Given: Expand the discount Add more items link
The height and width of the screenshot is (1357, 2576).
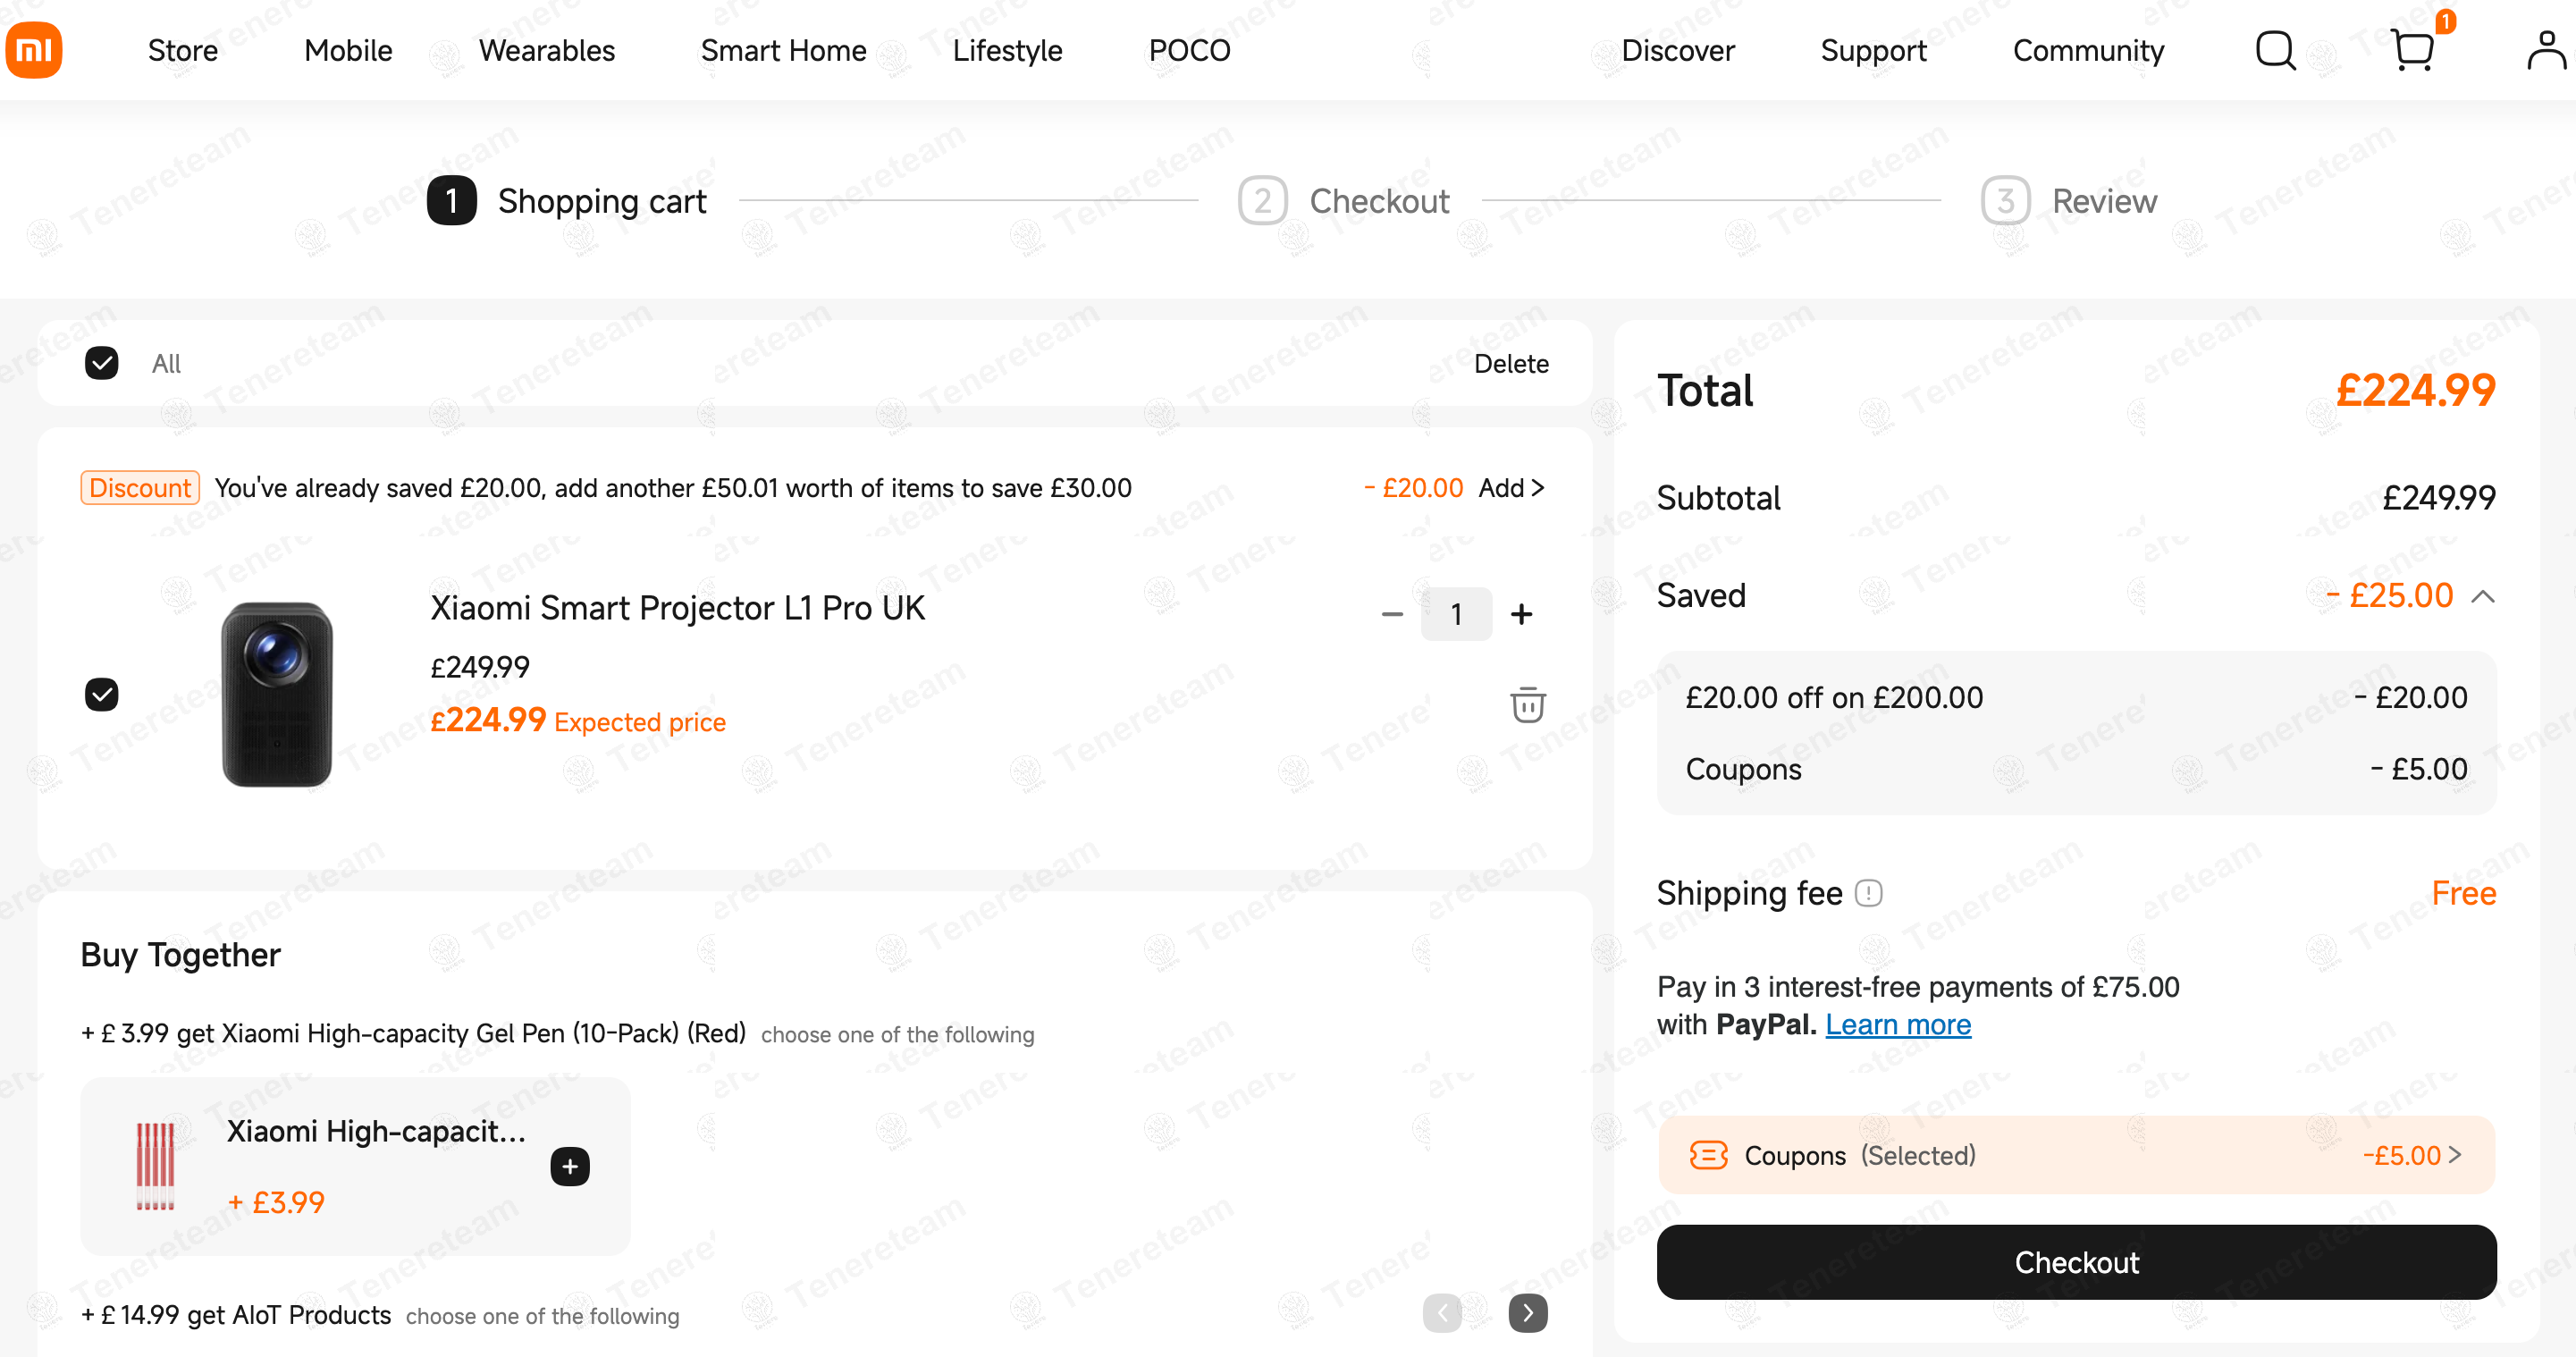Looking at the screenshot, I should click(x=1511, y=488).
